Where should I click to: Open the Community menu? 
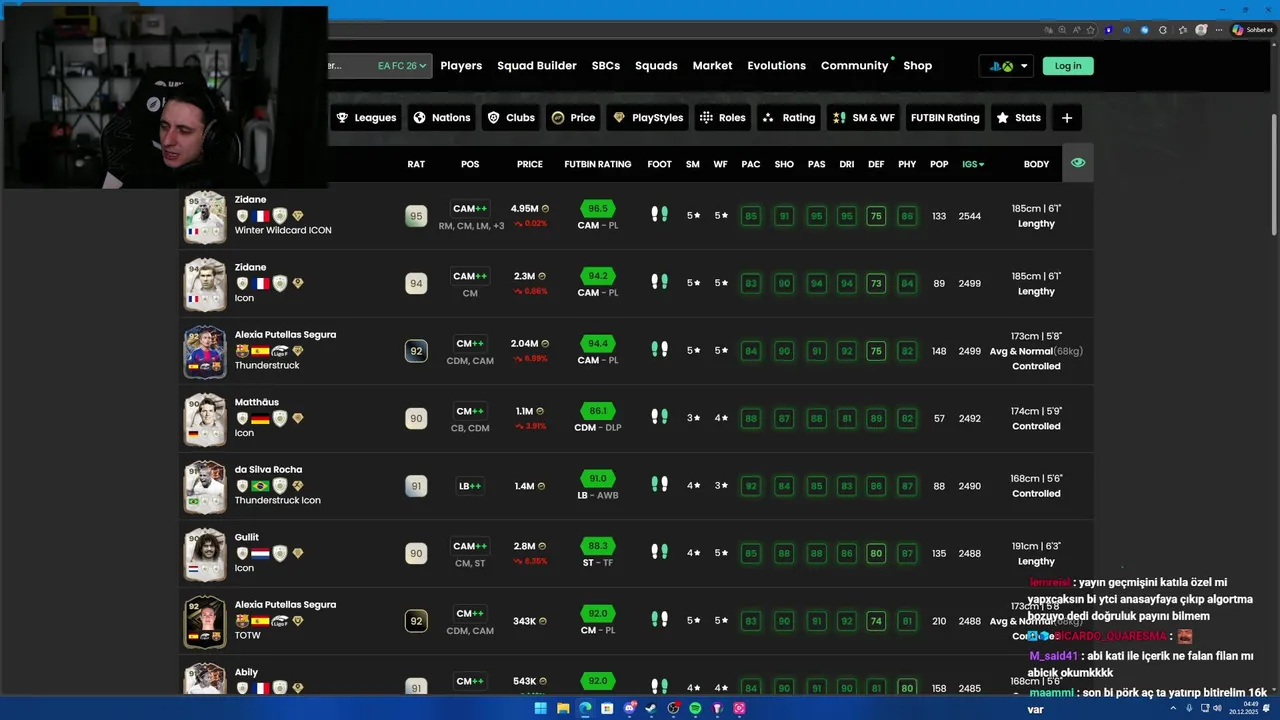tap(855, 66)
